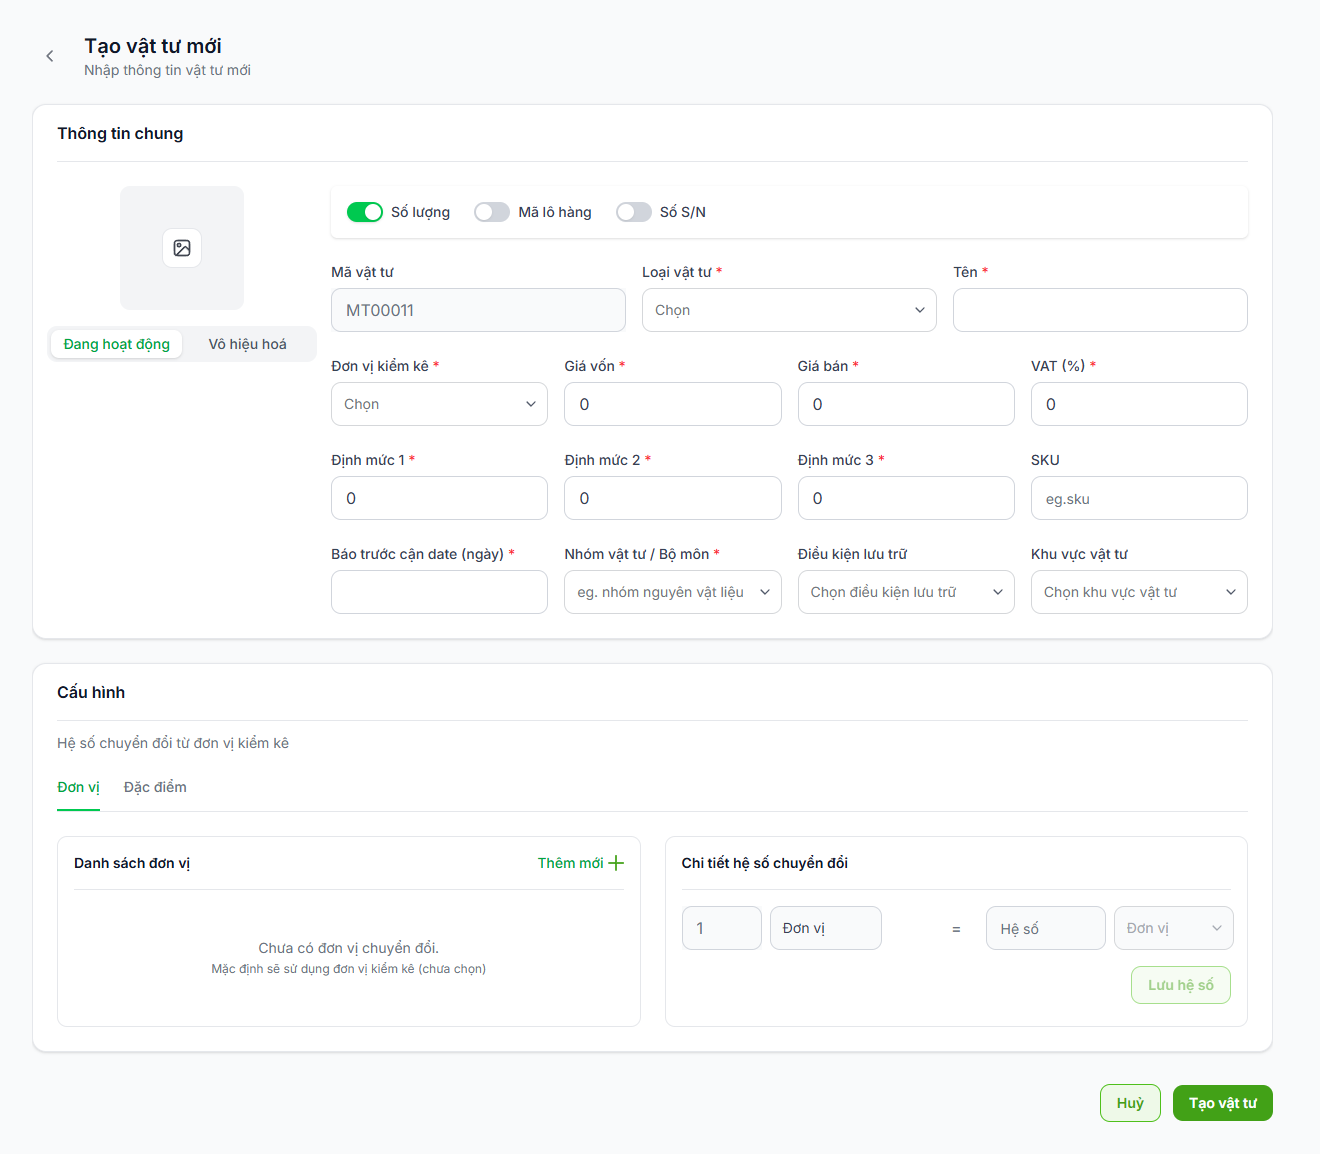The width and height of the screenshot is (1320, 1154).
Task: Enable the Số S/N switch
Action: click(634, 212)
